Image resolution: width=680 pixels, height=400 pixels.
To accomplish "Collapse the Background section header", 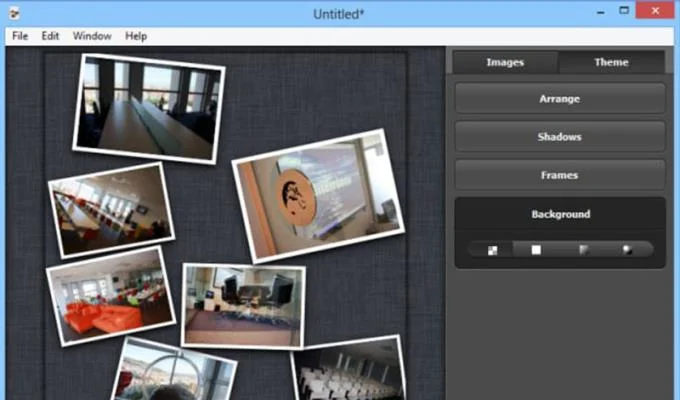I will [x=560, y=214].
